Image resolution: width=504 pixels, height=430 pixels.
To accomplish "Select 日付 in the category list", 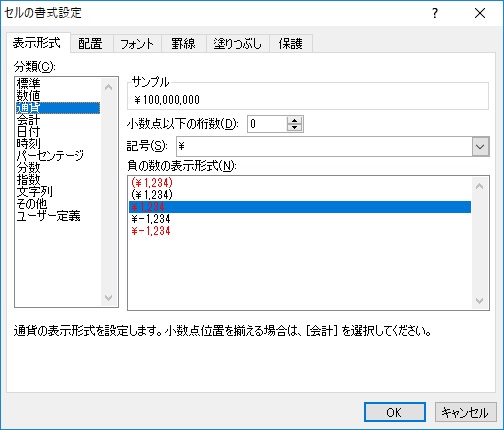I will (x=58, y=132).
